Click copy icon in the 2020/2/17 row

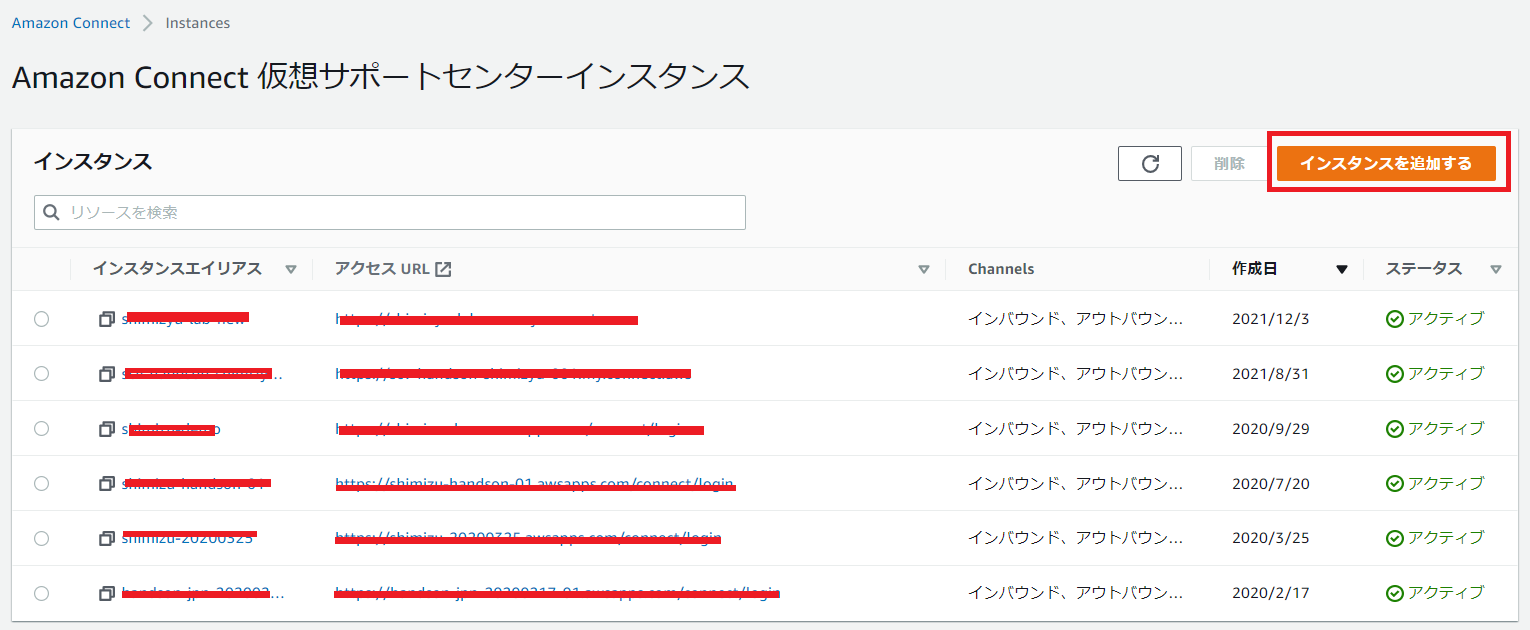coord(107,594)
